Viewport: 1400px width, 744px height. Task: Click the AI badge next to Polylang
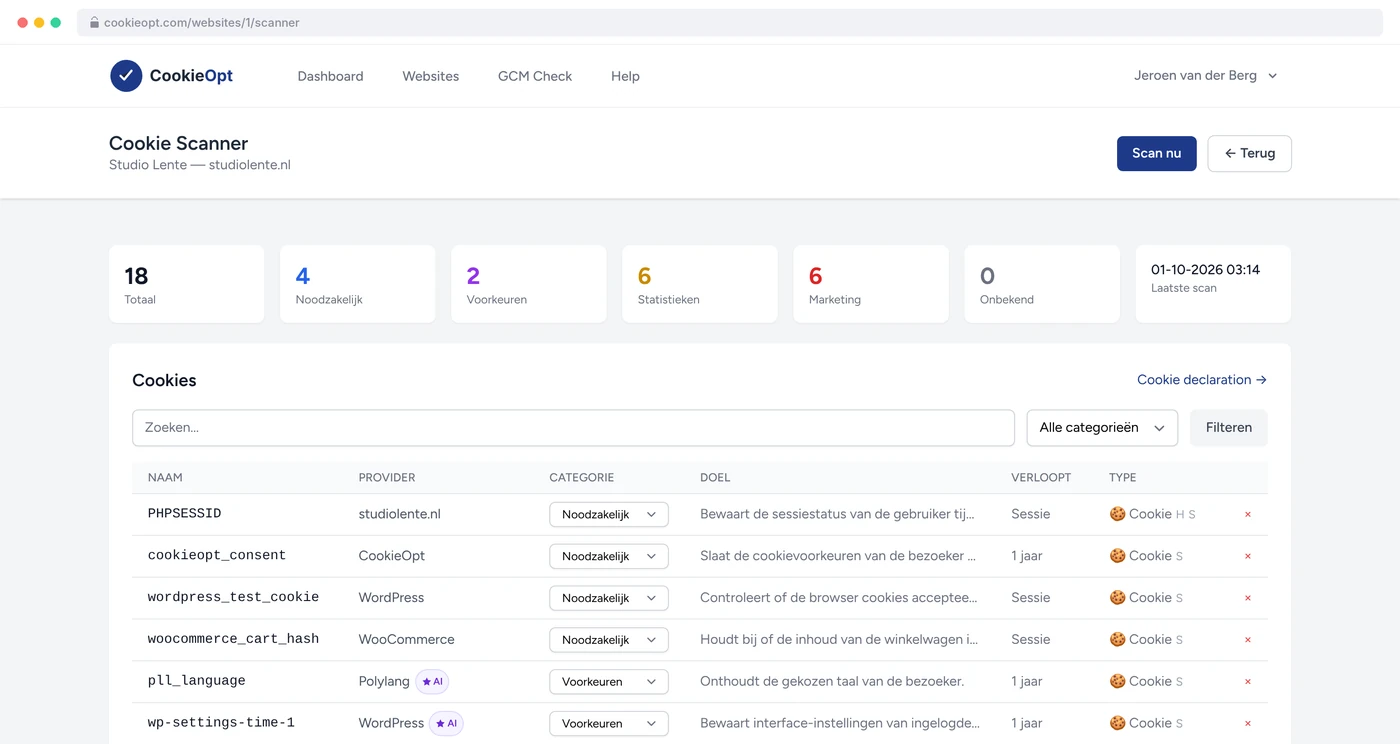pos(432,681)
